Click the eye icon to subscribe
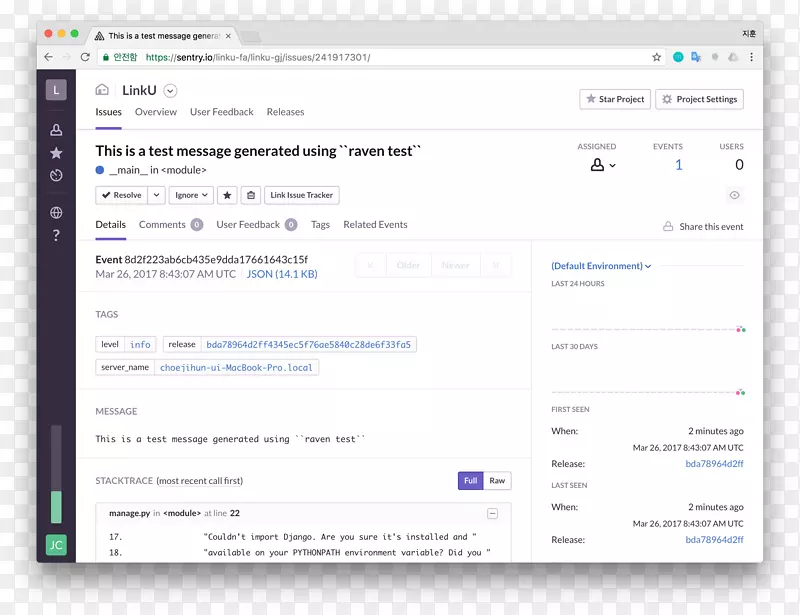The height and width of the screenshot is (615, 800). (x=735, y=195)
